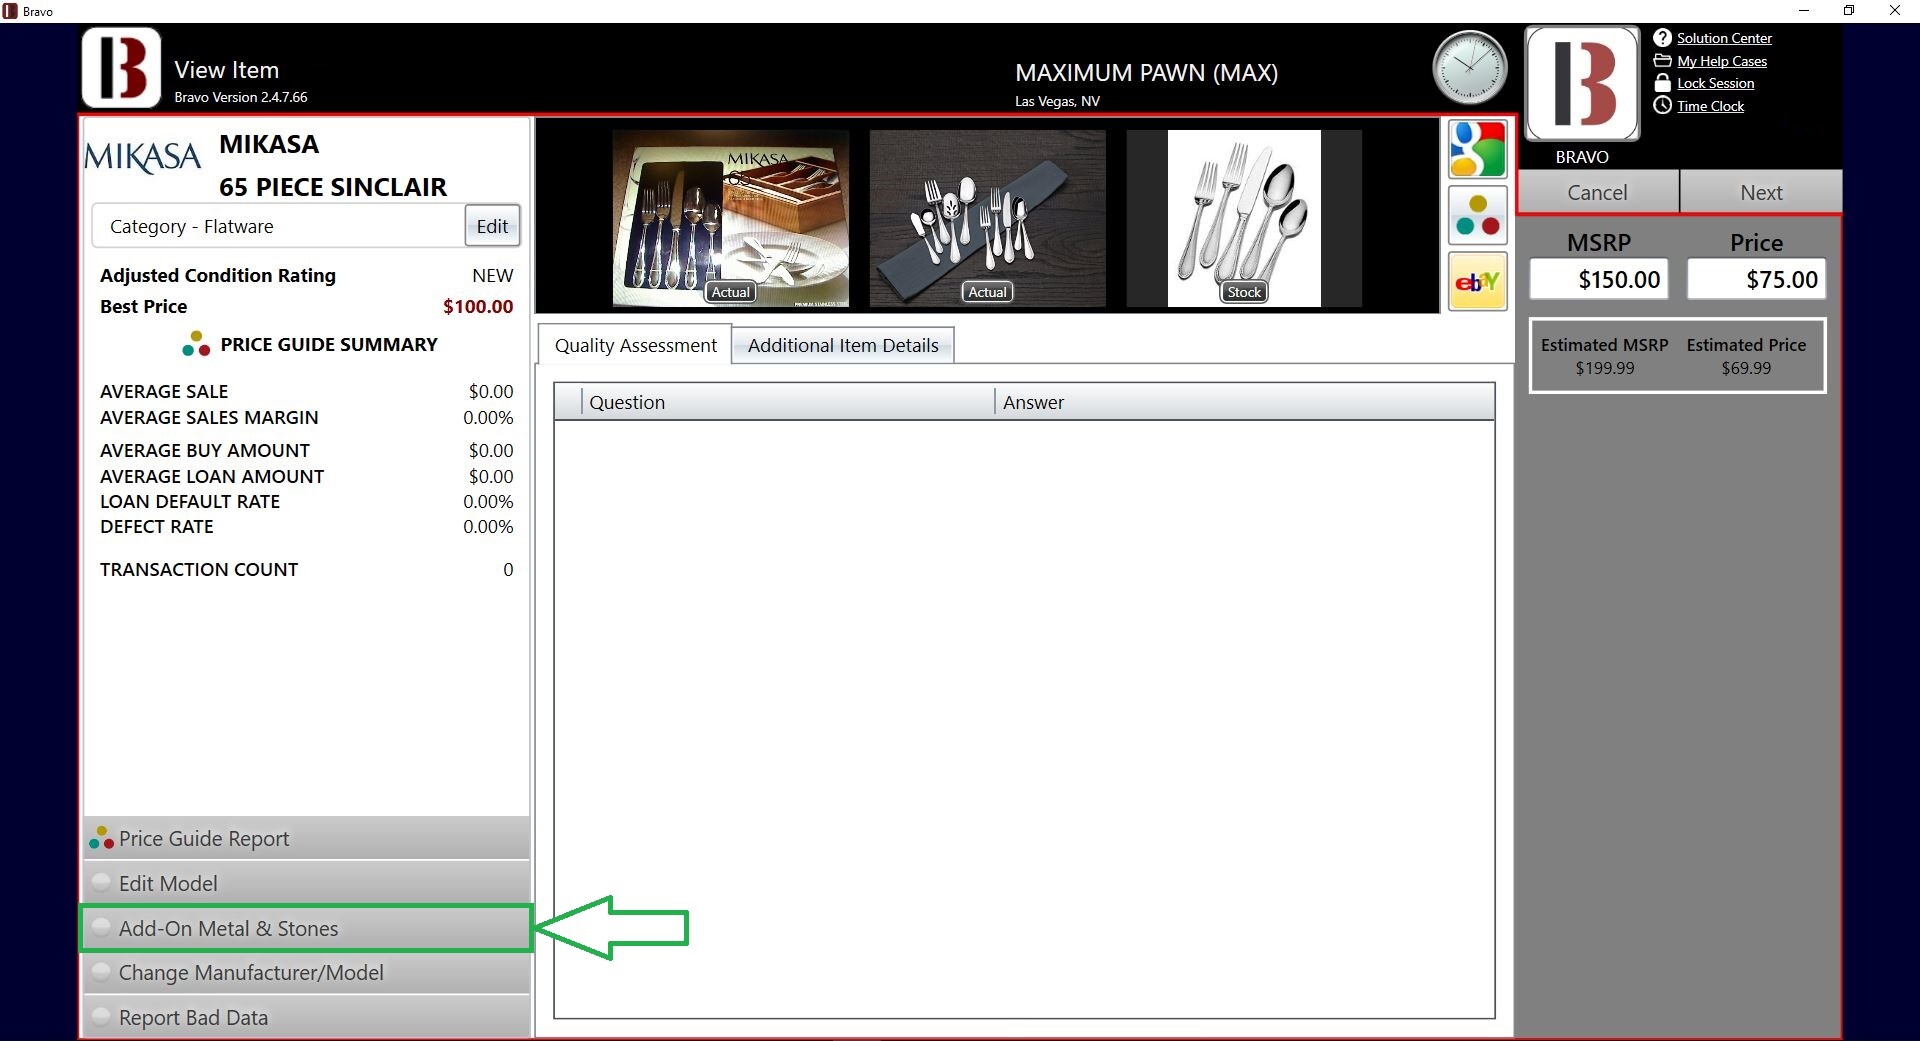Select Edit Model option
1920x1041 pixels.
coord(306,883)
